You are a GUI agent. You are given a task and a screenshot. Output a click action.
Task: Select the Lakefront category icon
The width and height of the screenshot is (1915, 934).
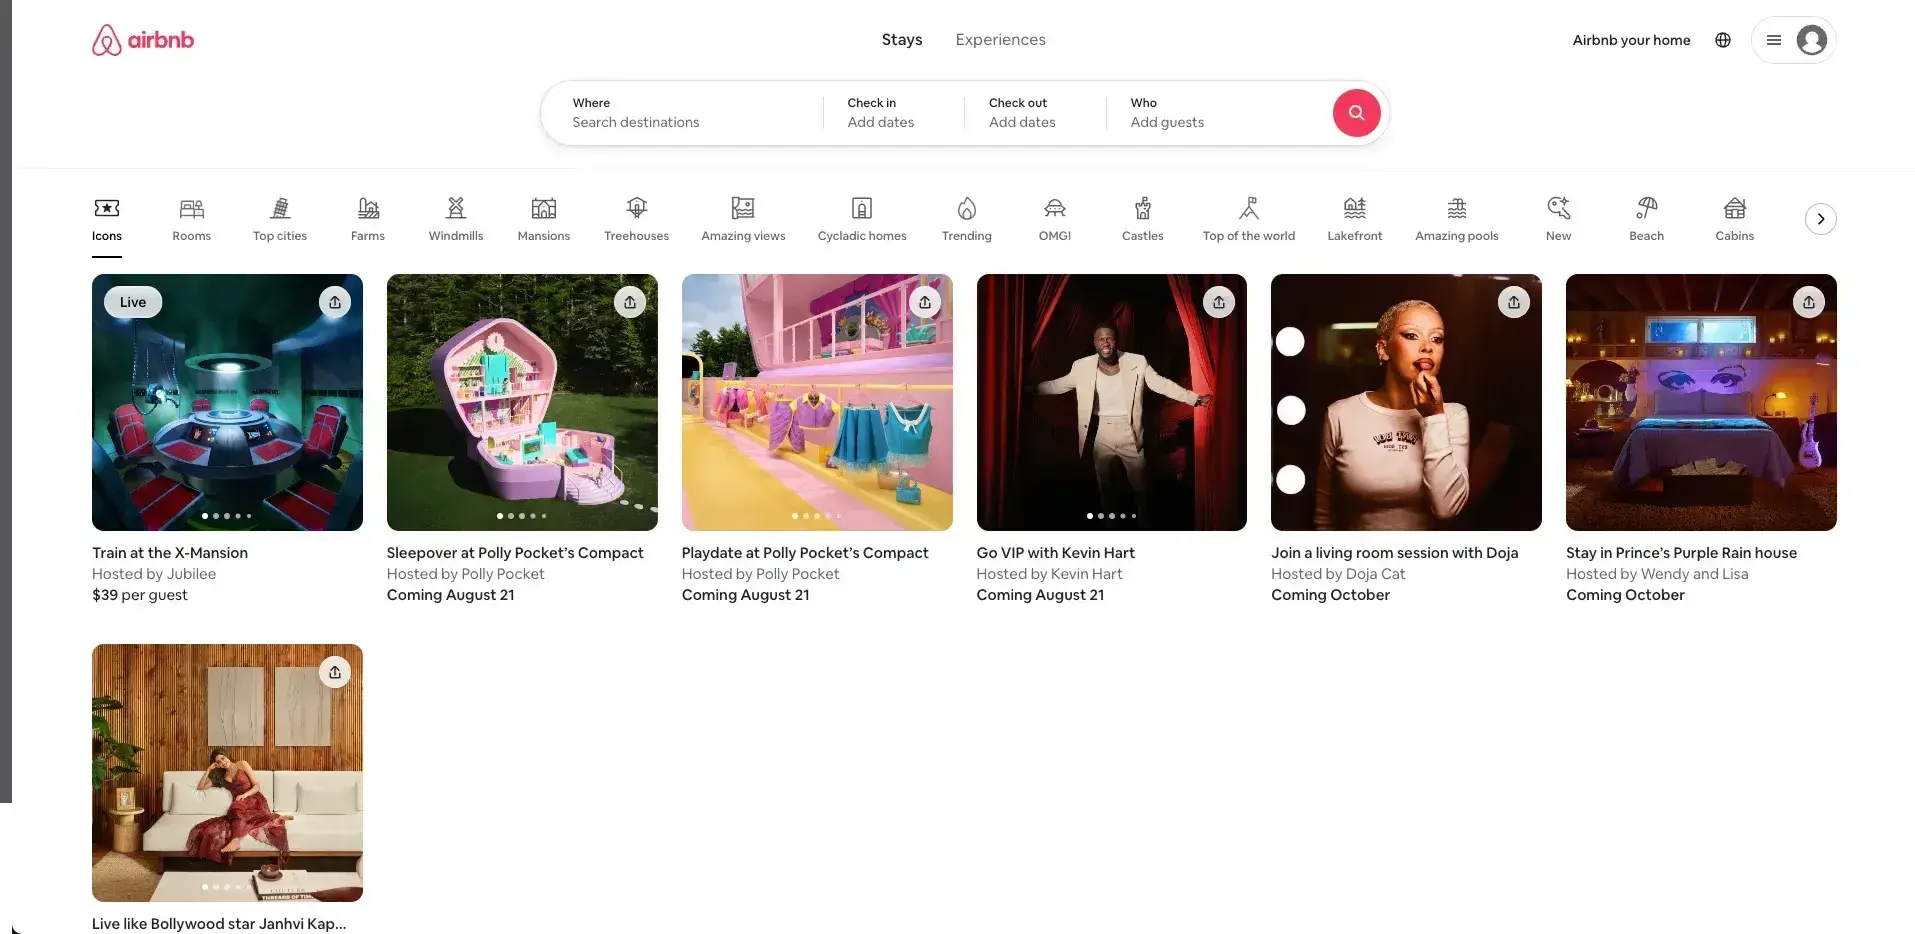click(x=1355, y=219)
